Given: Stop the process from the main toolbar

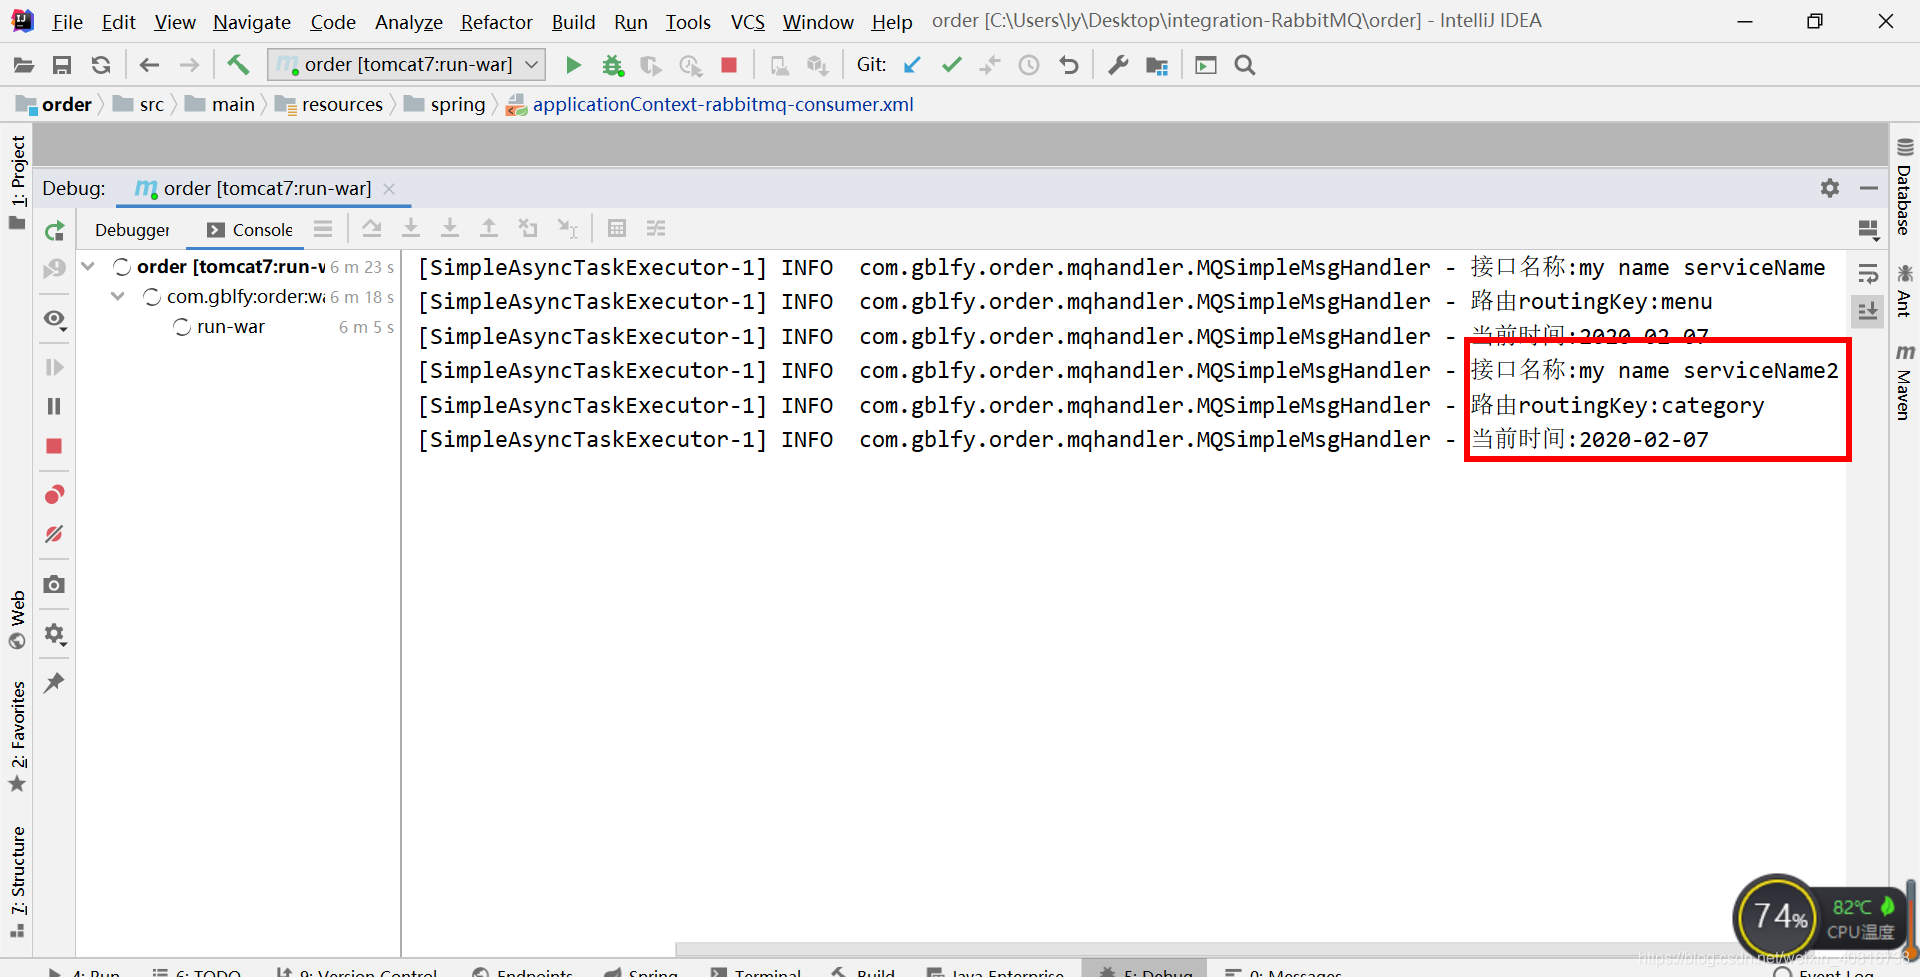Looking at the screenshot, I should click(729, 65).
